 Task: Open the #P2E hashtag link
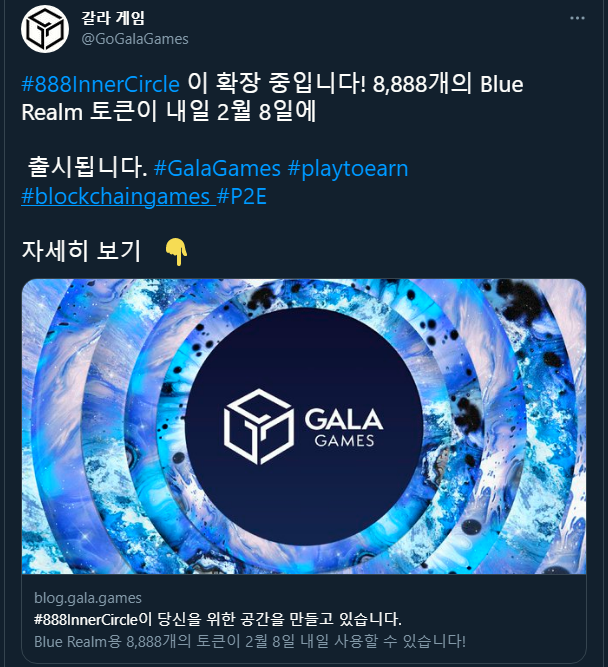point(242,196)
